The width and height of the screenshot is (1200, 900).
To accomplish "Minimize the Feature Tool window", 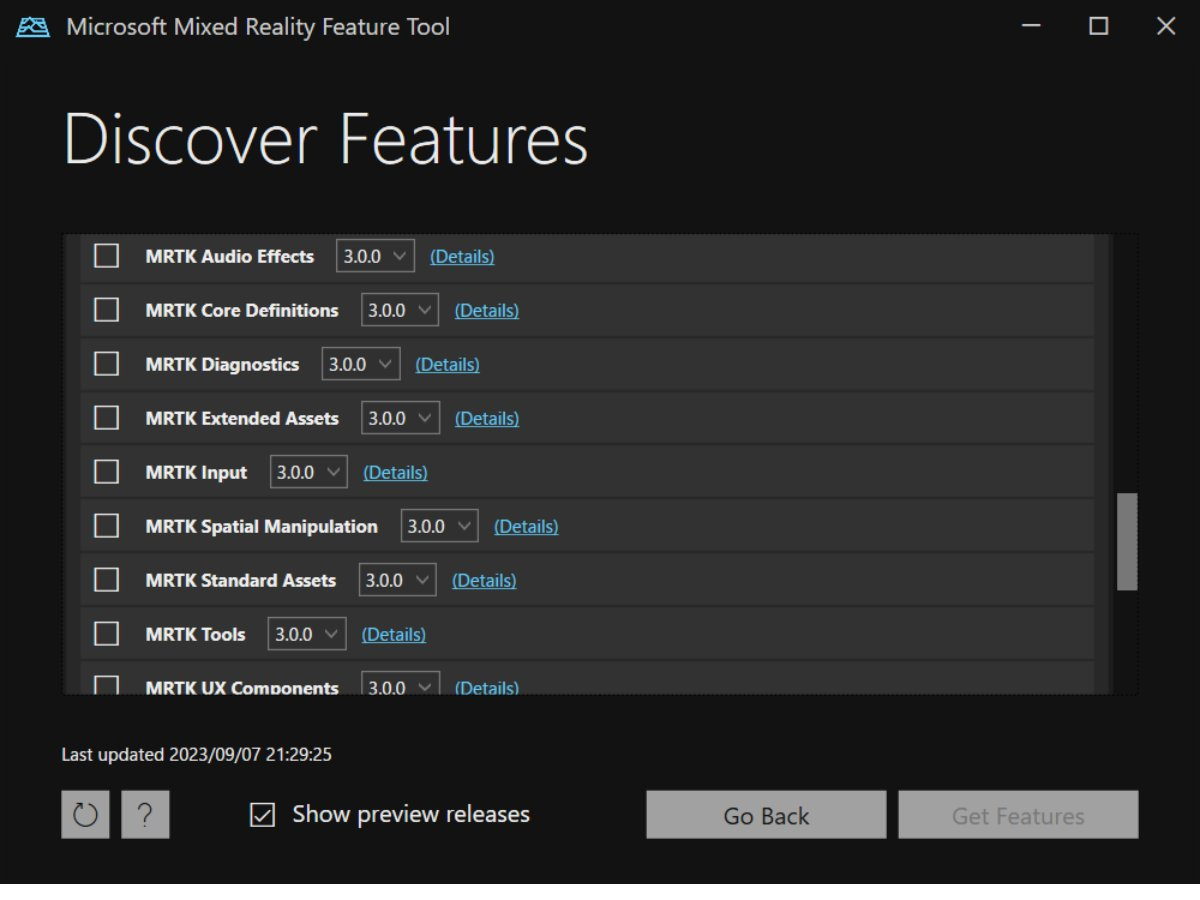I will pos(1032,27).
